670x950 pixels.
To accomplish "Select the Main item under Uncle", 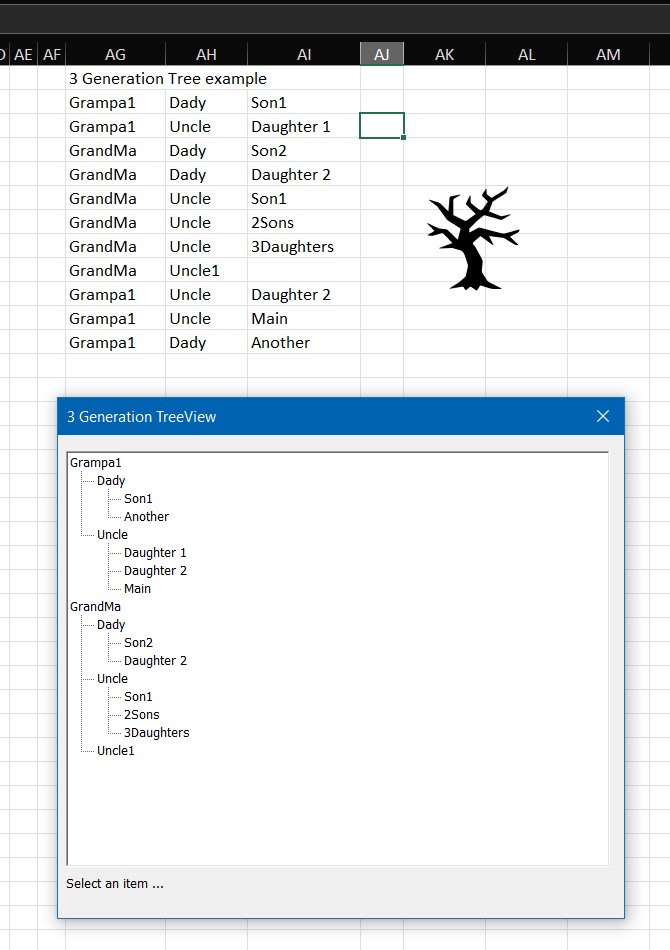I will [137, 589].
